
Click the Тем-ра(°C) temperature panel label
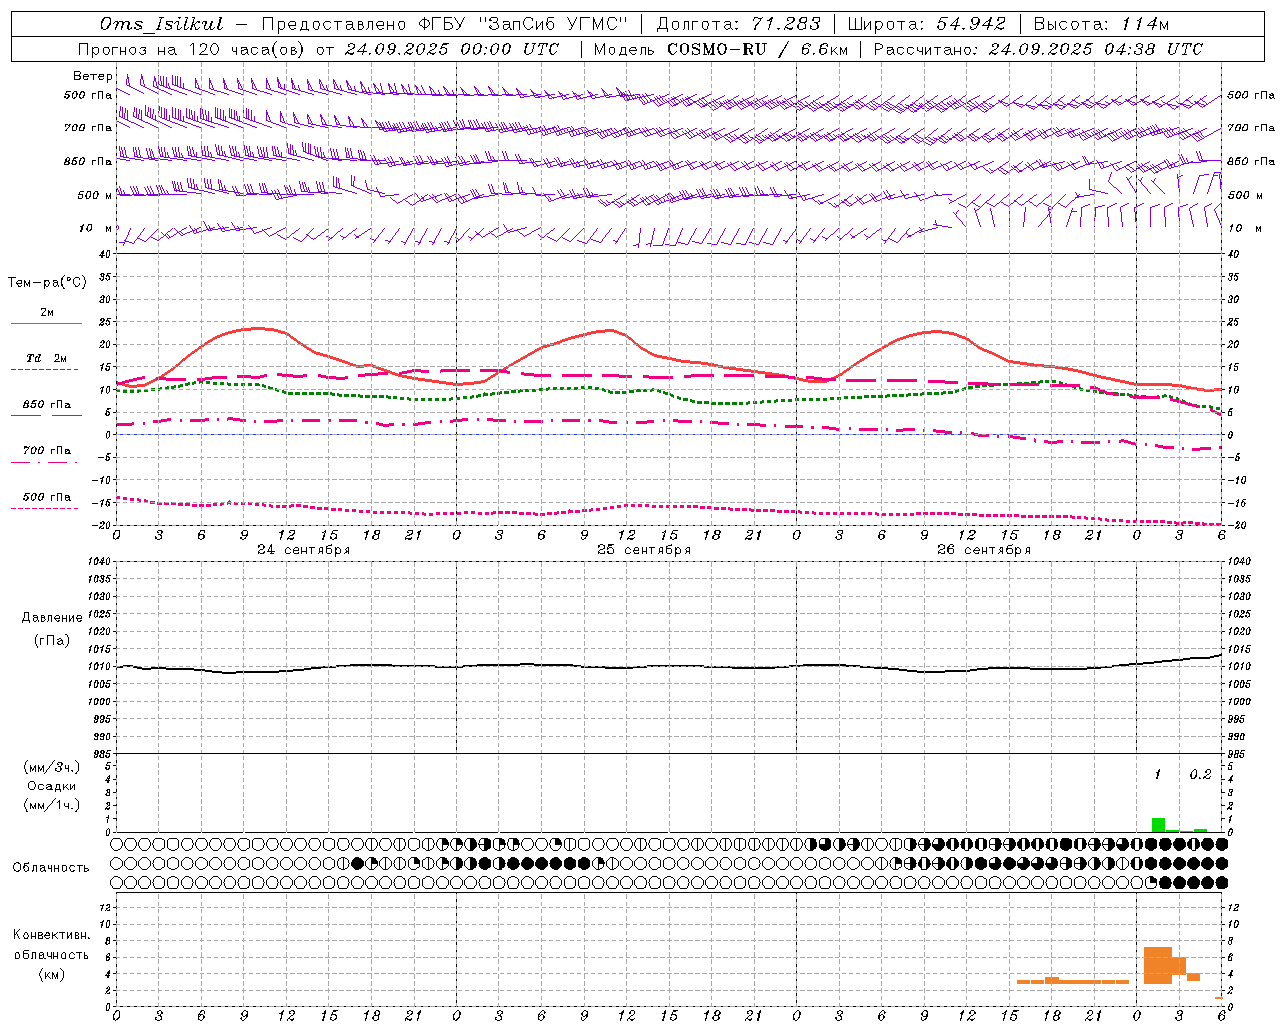(48, 283)
